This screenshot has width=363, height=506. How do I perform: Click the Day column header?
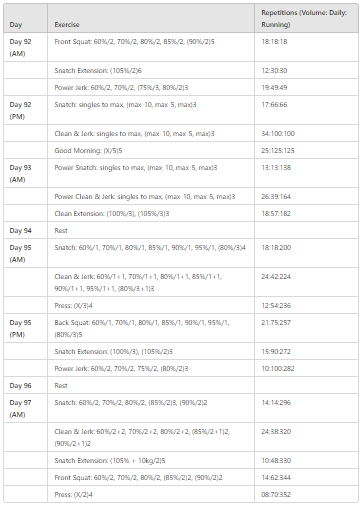[x=25, y=18]
